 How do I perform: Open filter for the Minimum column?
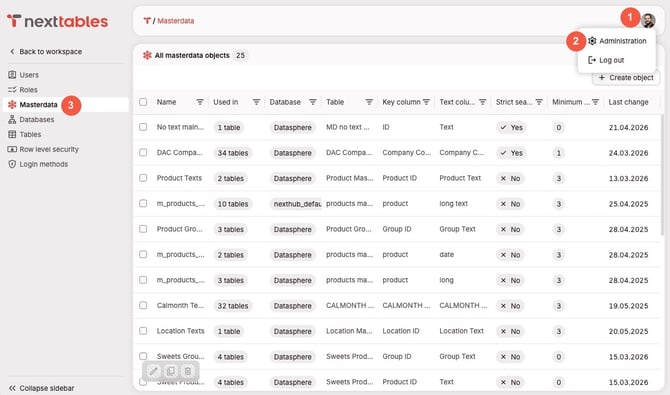595,102
